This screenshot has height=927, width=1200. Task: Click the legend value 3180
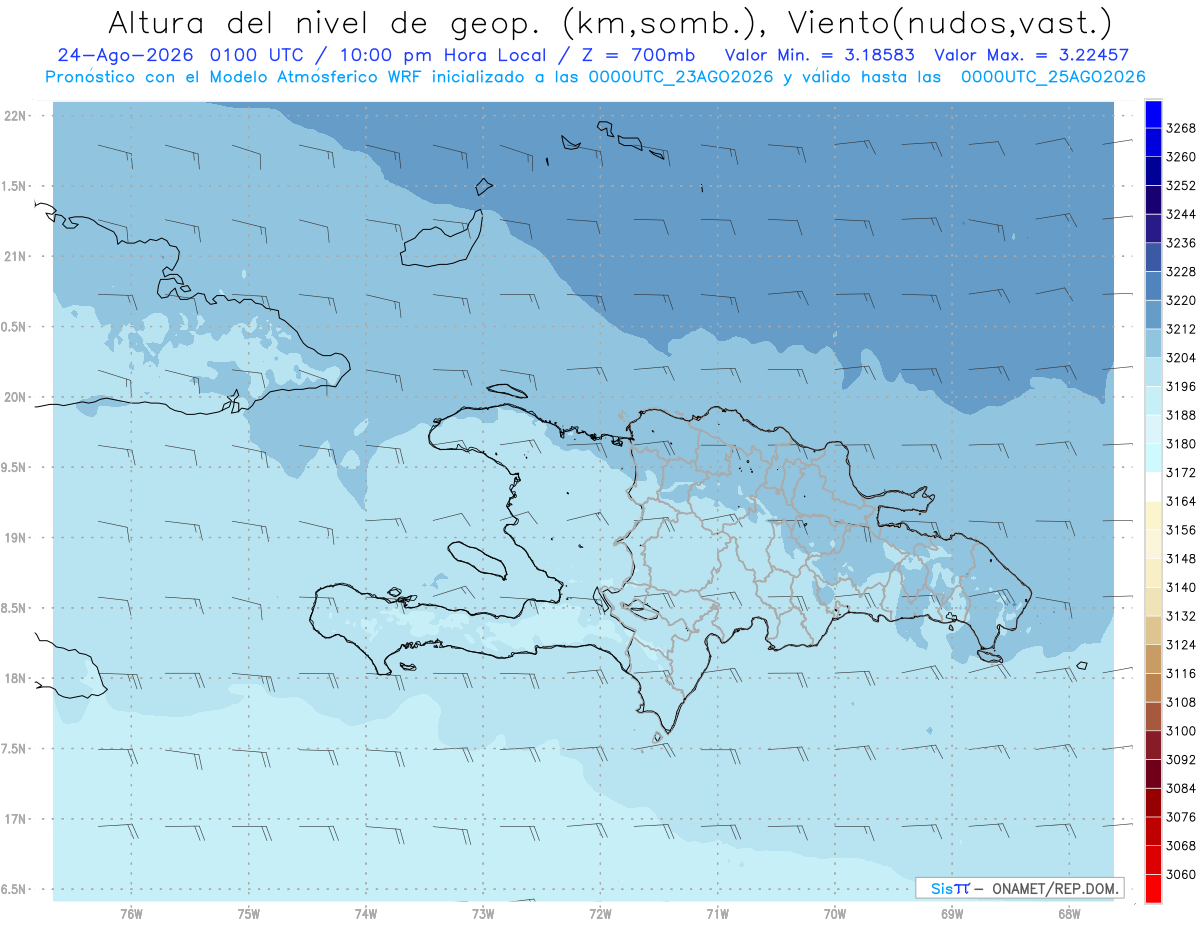click(1180, 443)
